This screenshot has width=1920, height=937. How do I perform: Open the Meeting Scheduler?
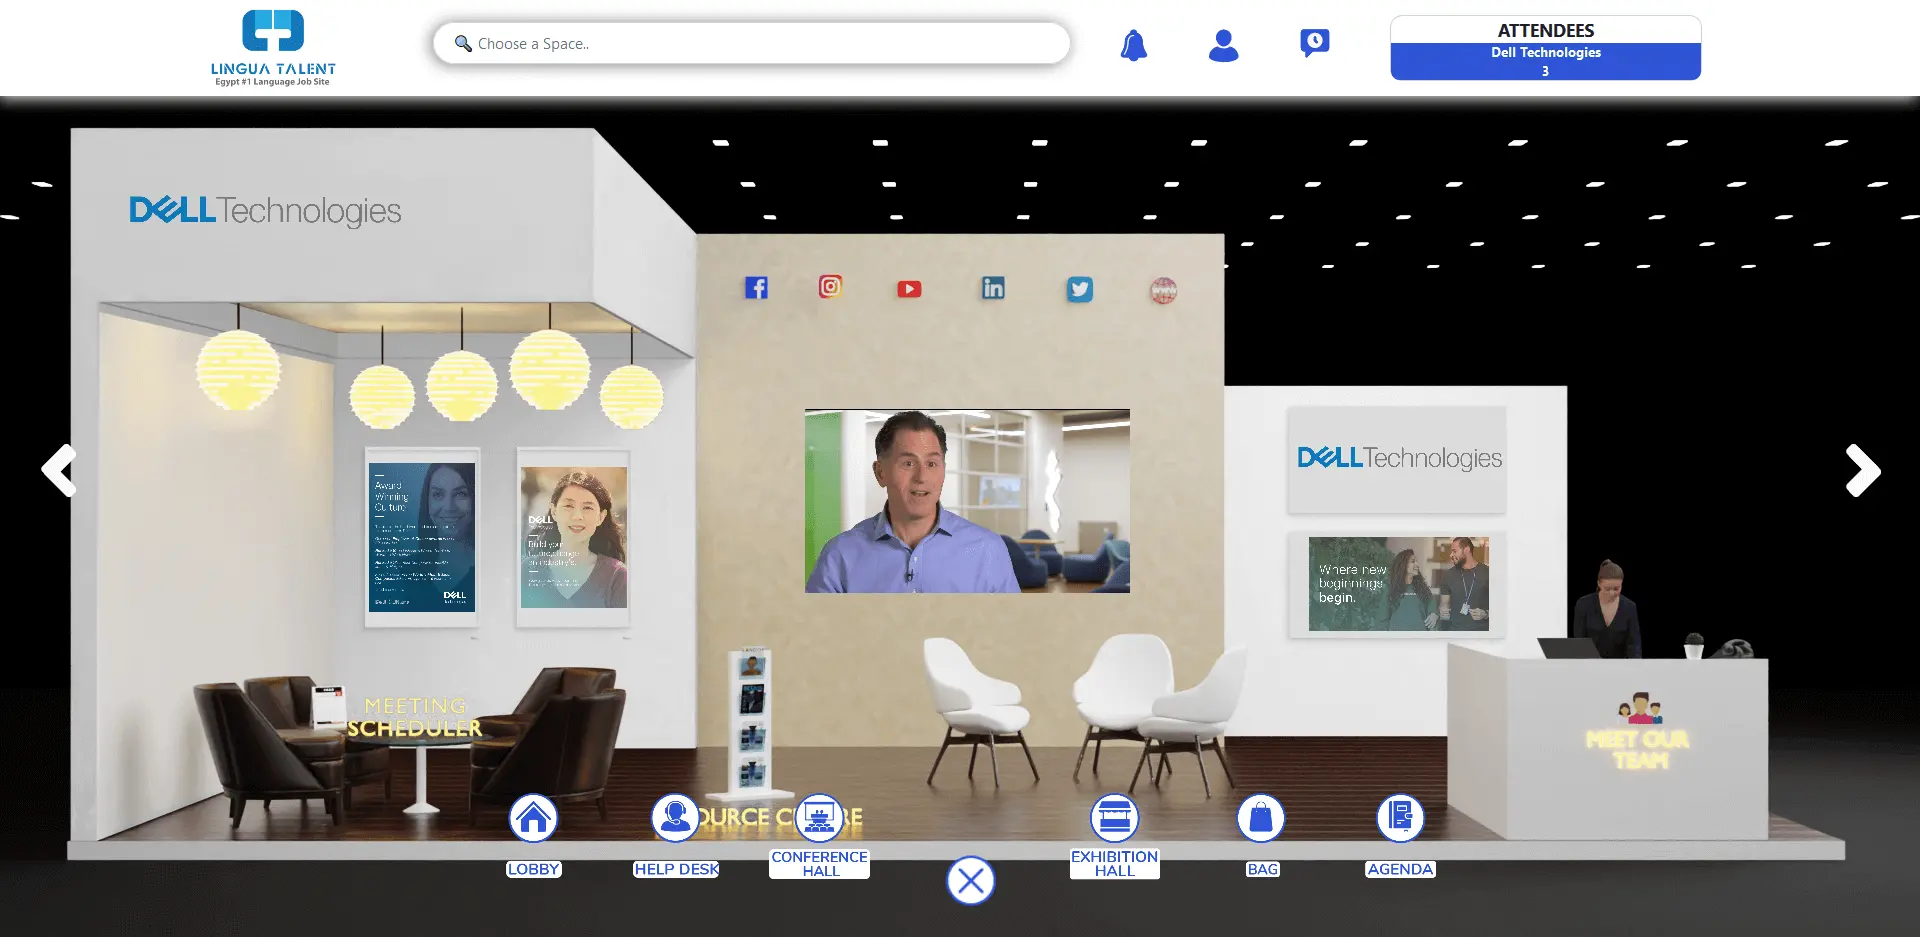click(x=414, y=717)
